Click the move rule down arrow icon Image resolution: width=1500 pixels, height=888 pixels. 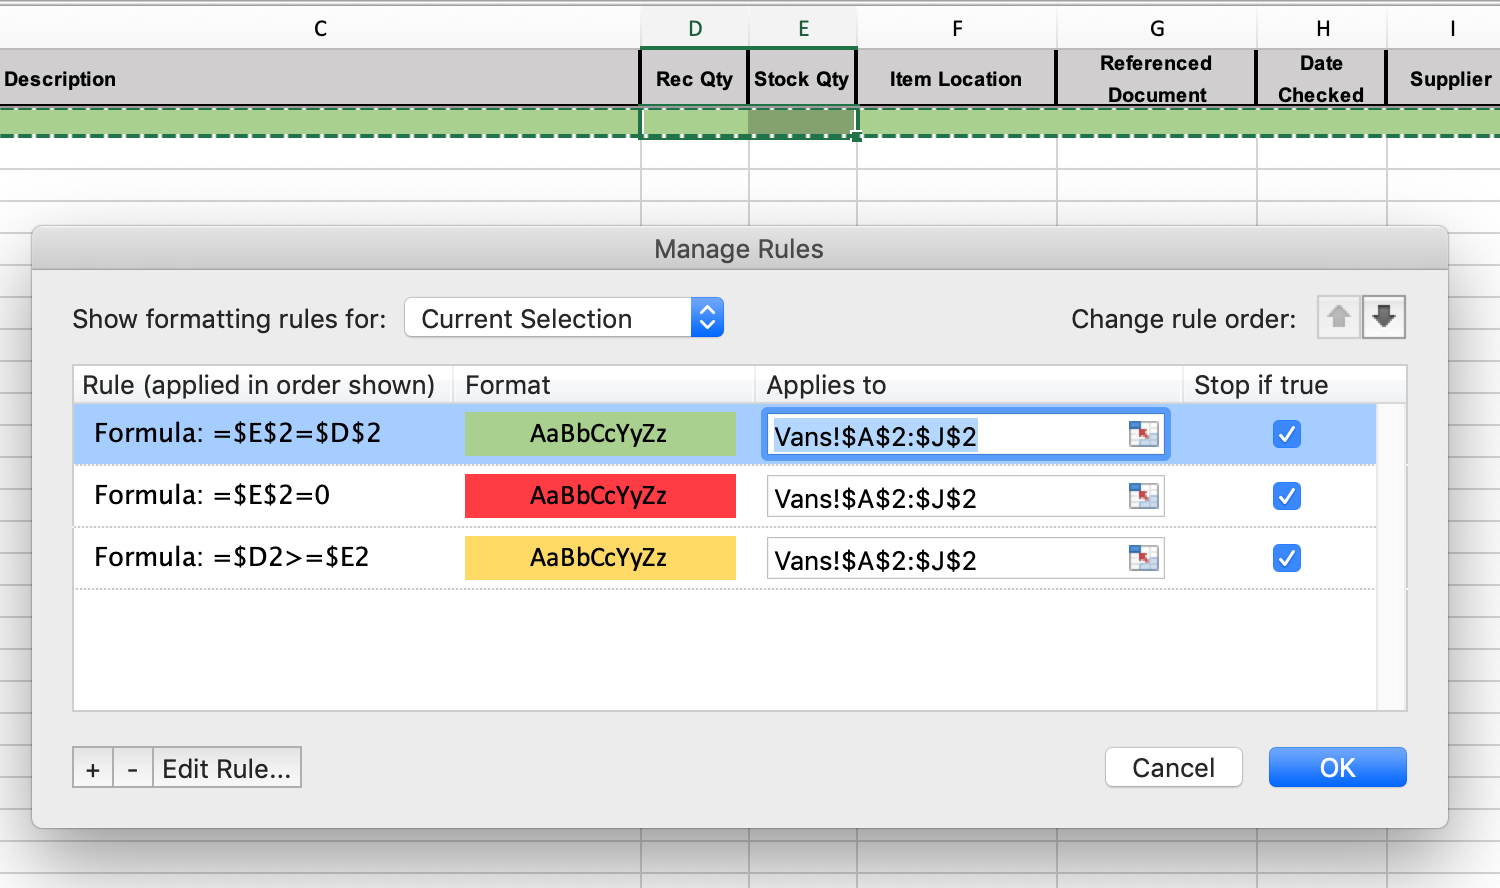[x=1384, y=317]
